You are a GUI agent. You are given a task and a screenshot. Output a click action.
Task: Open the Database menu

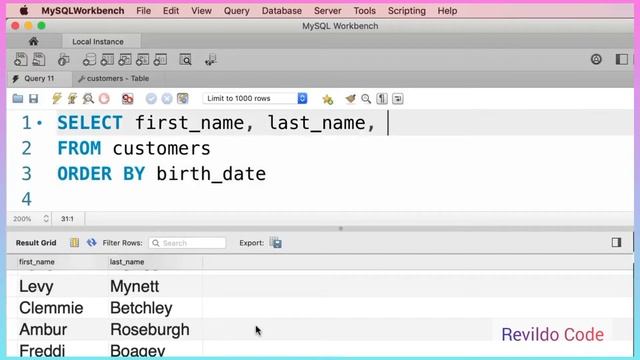[282, 11]
